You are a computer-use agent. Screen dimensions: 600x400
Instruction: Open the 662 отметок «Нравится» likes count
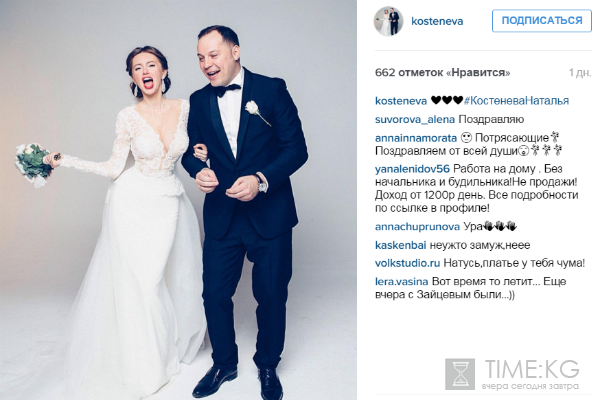442,72
